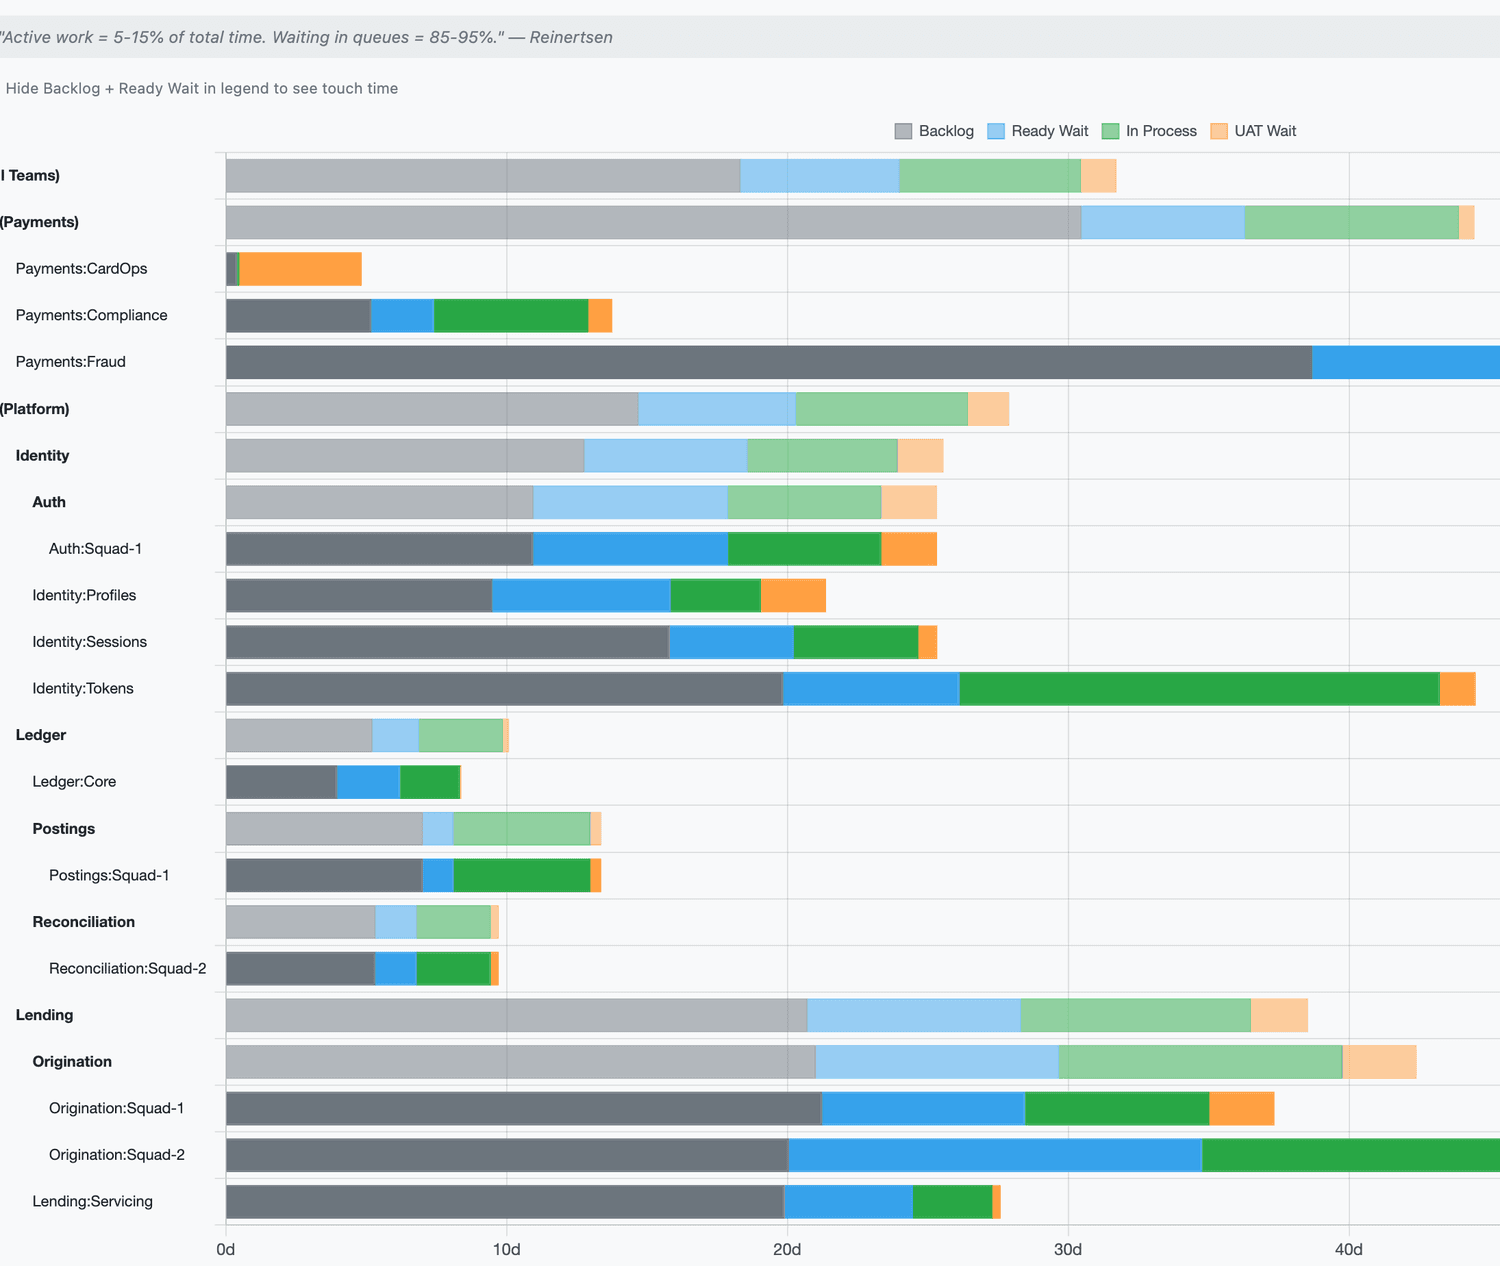Click the blue Ready Wait bar for Origination:Squad-2
Screen dimensions: 1500x1266
995,1155
